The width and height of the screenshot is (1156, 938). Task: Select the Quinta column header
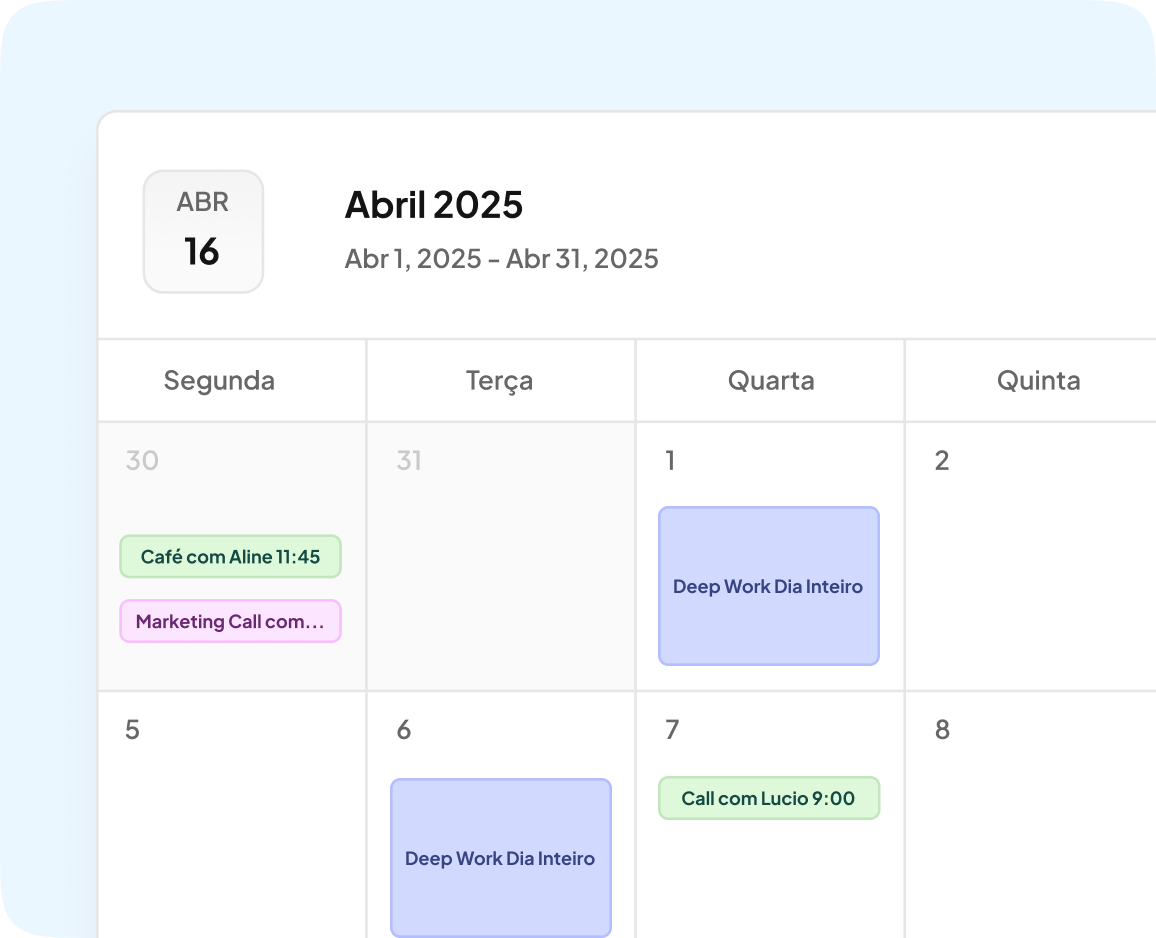tap(1039, 380)
